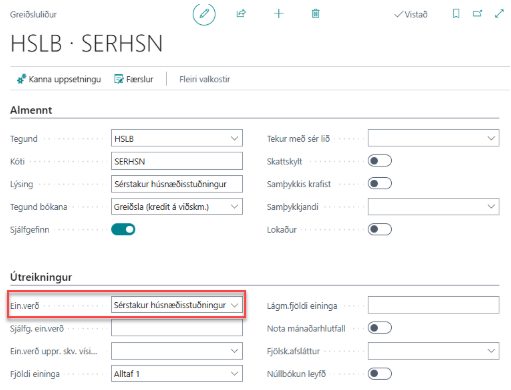
Task: Toggle the Lokaður switch
Action: (380, 229)
